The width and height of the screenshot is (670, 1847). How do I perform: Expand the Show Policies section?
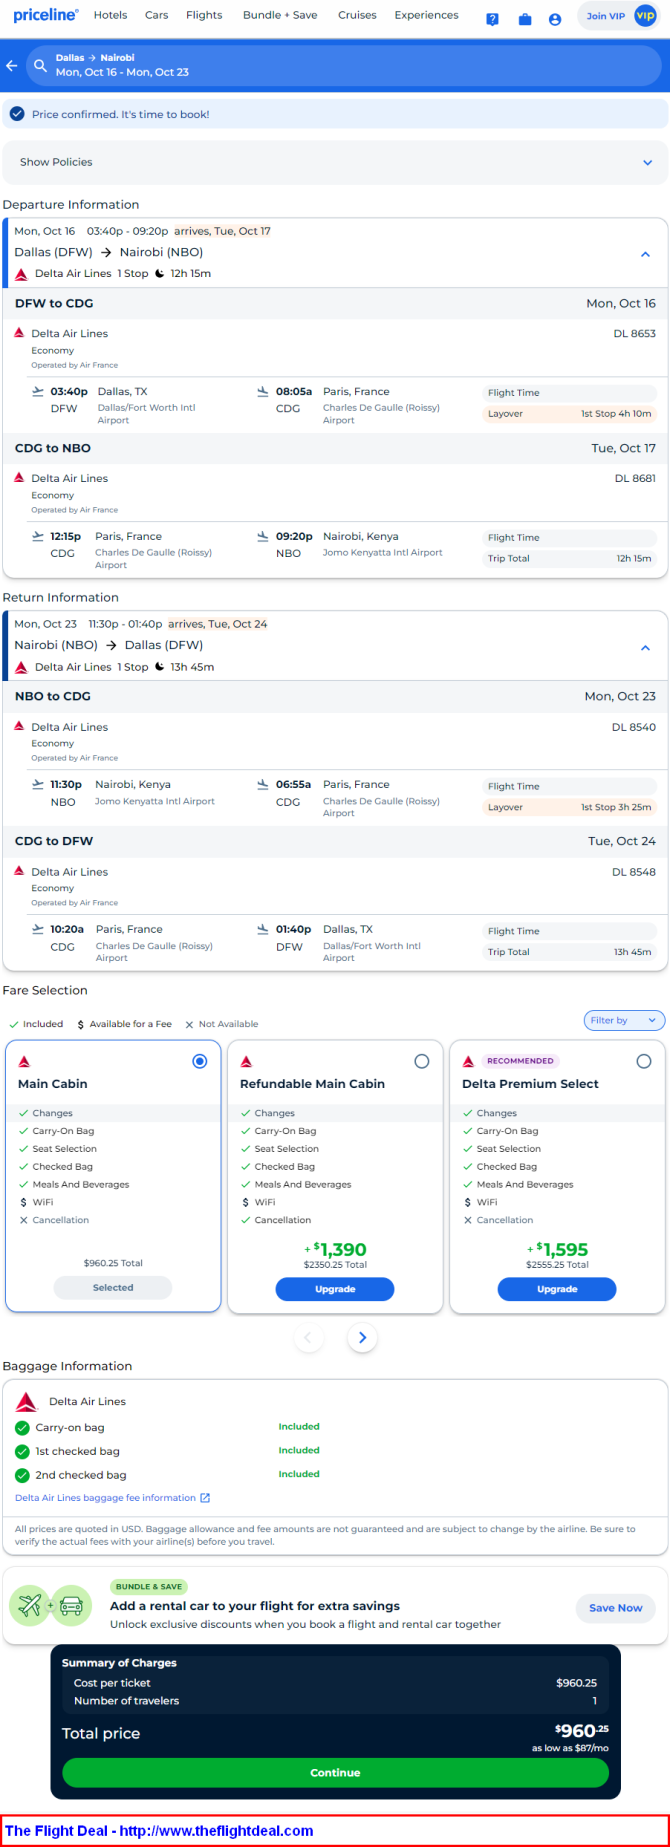point(335,162)
